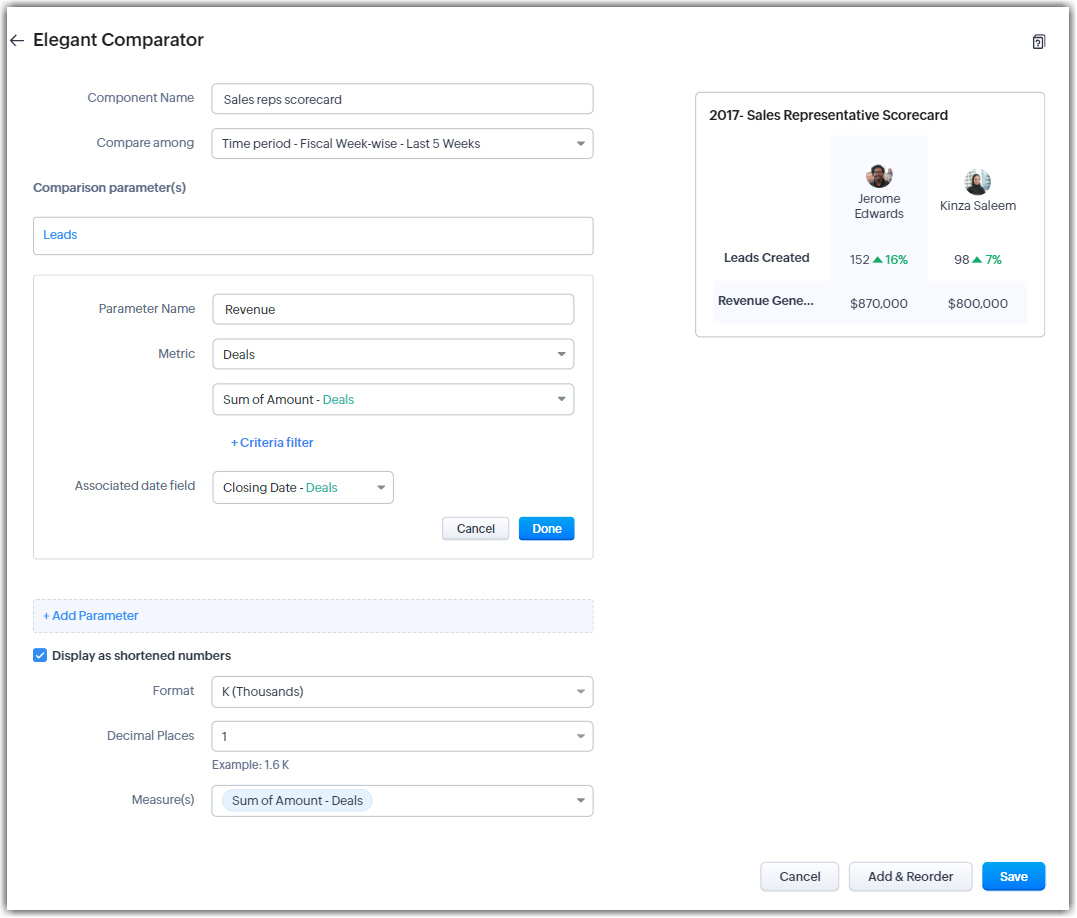Viewport: 1077px width, 918px height.
Task: Click the Leads comparison parameter
Action: (x=60, y=235)
